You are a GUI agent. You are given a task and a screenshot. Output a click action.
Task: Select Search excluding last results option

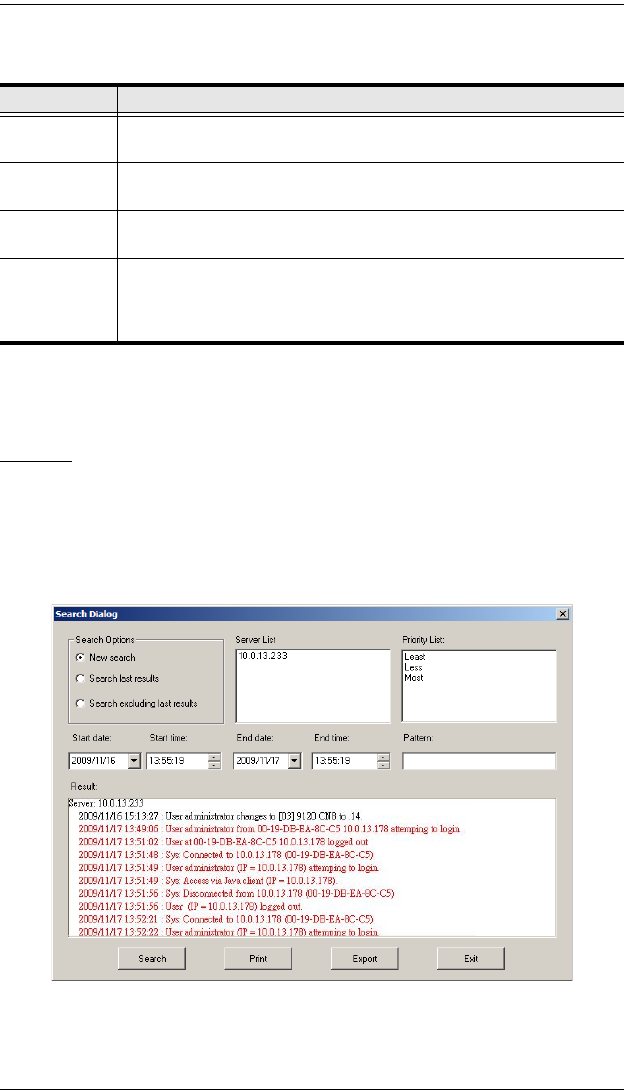click(80, 703)
